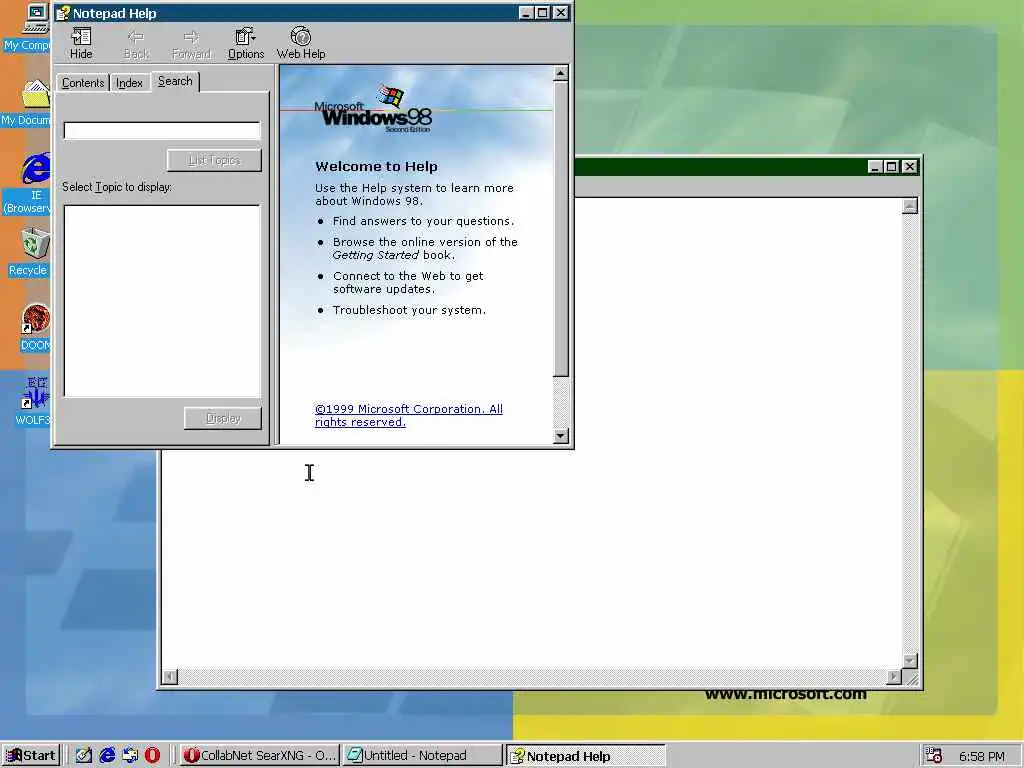Click the help pane scroll-up arrow

point(560,74)
